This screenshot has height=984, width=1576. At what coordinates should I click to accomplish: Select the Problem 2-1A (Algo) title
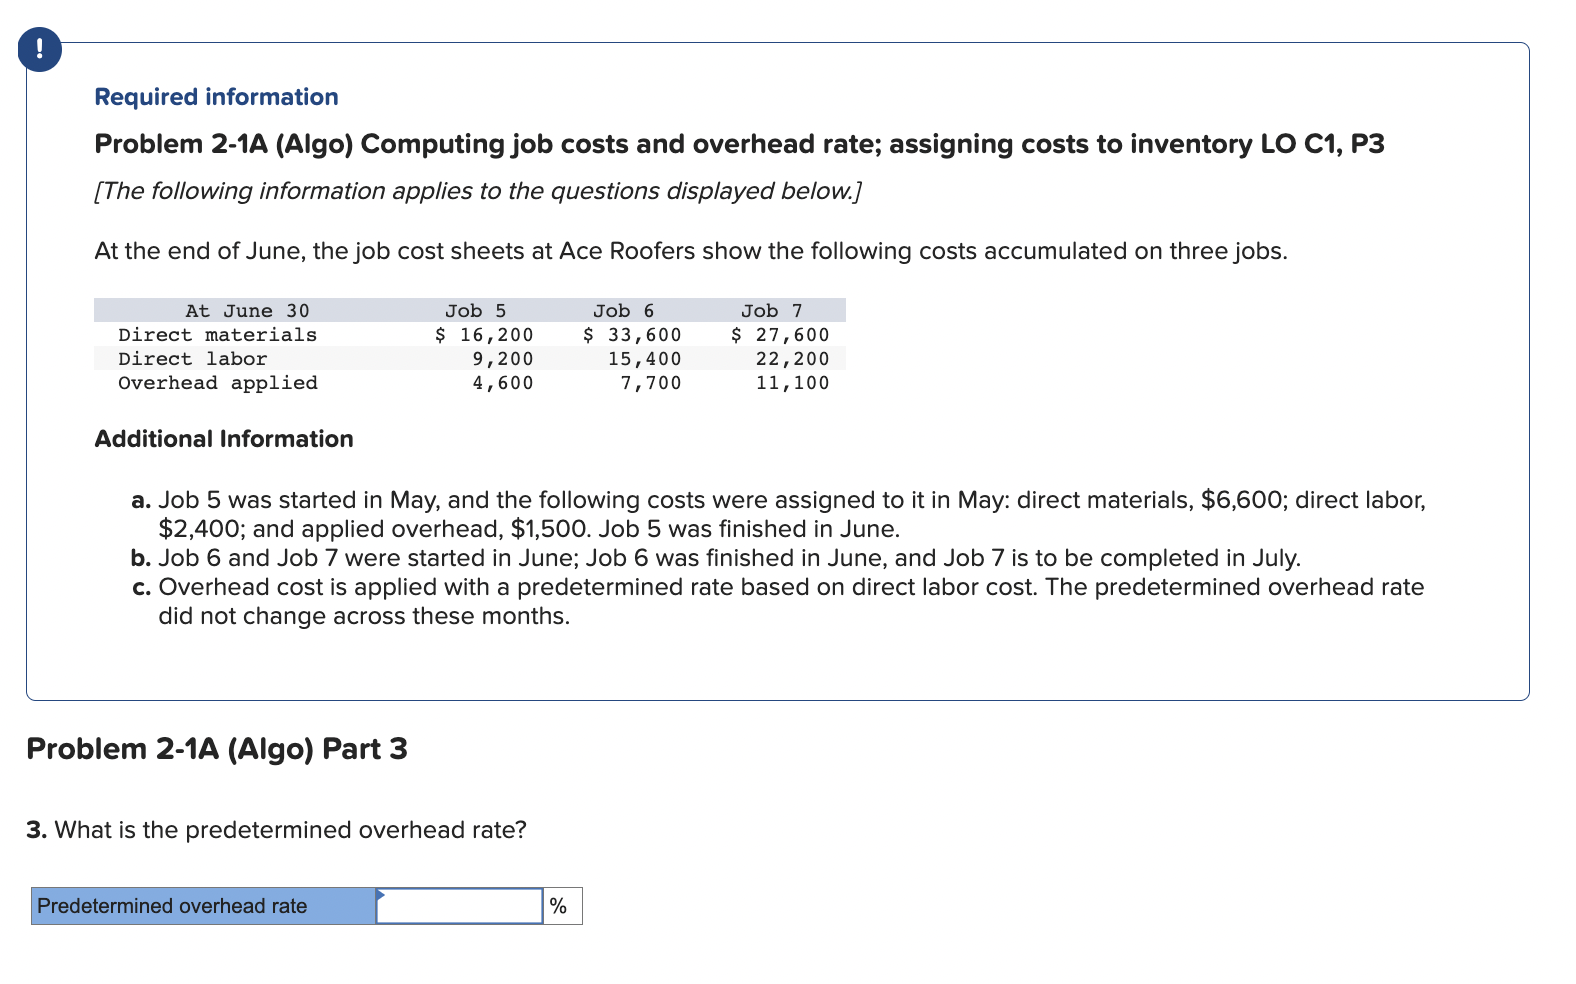[738, 143]
